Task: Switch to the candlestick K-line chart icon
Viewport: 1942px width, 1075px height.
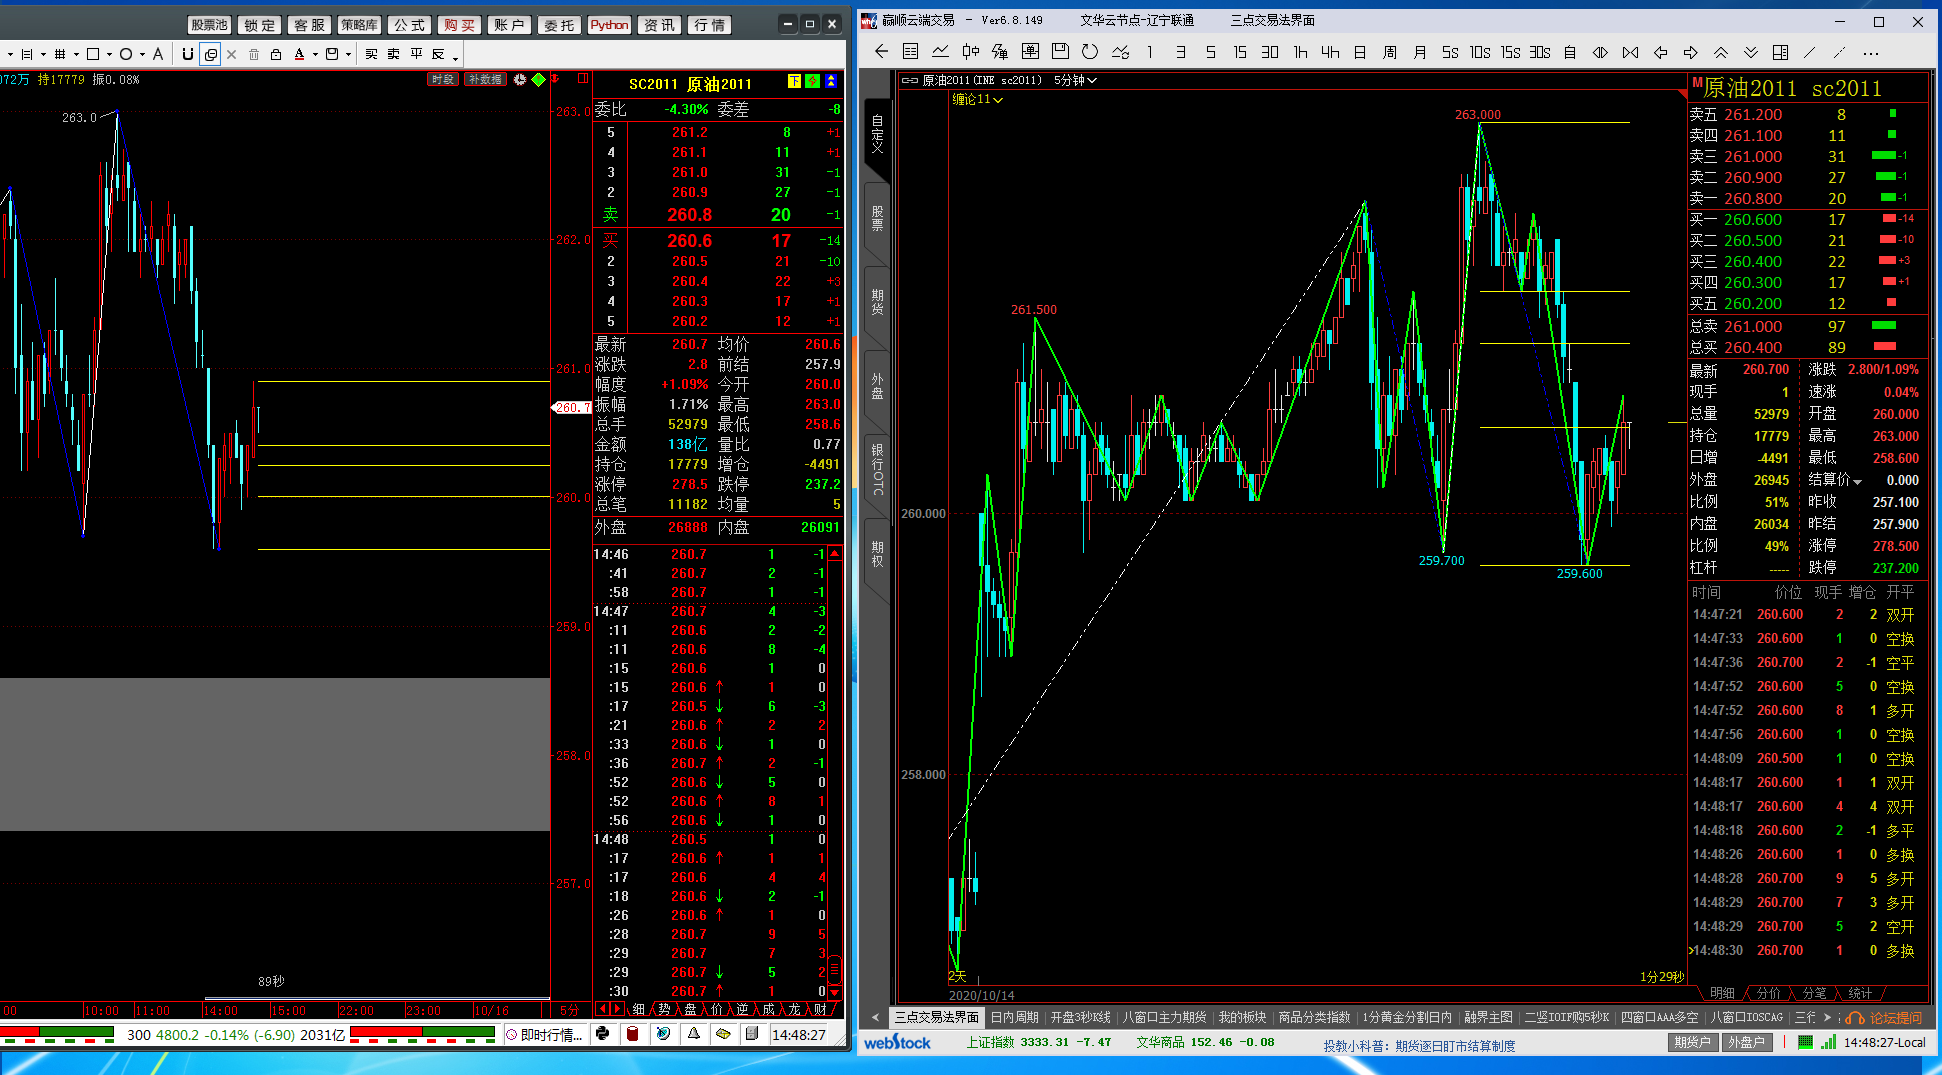Action: (x=970, y=52)
